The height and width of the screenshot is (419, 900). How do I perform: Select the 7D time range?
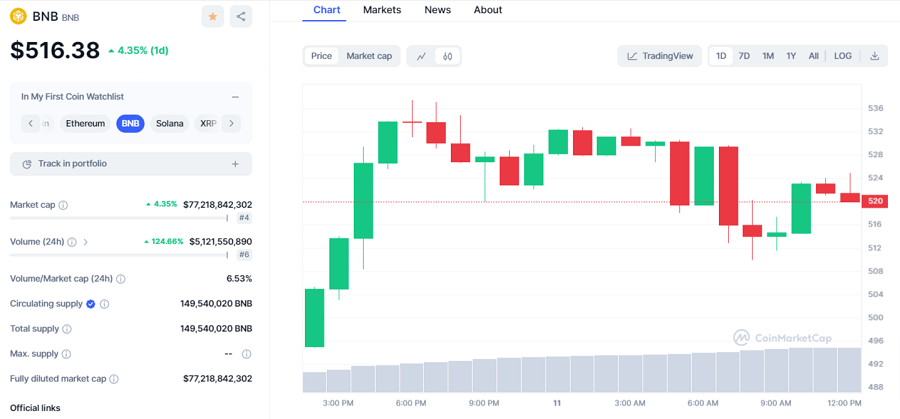pyautogui.click(x=744, y=56)
